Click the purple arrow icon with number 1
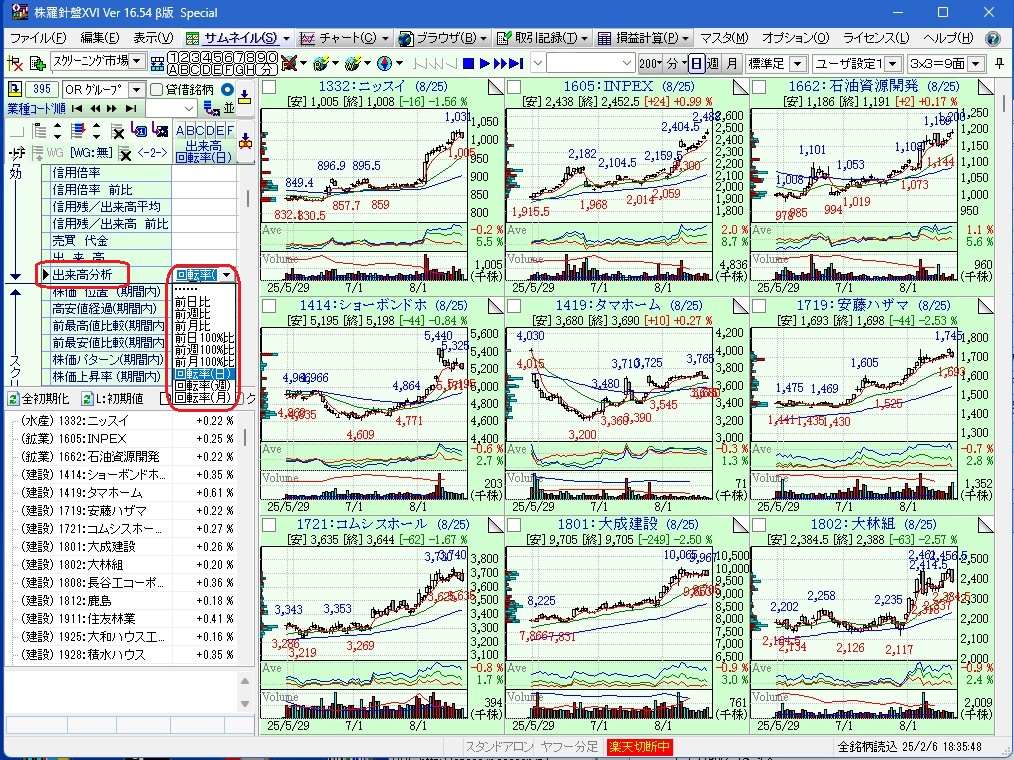The image size is (1014, 760). (138, 131)
